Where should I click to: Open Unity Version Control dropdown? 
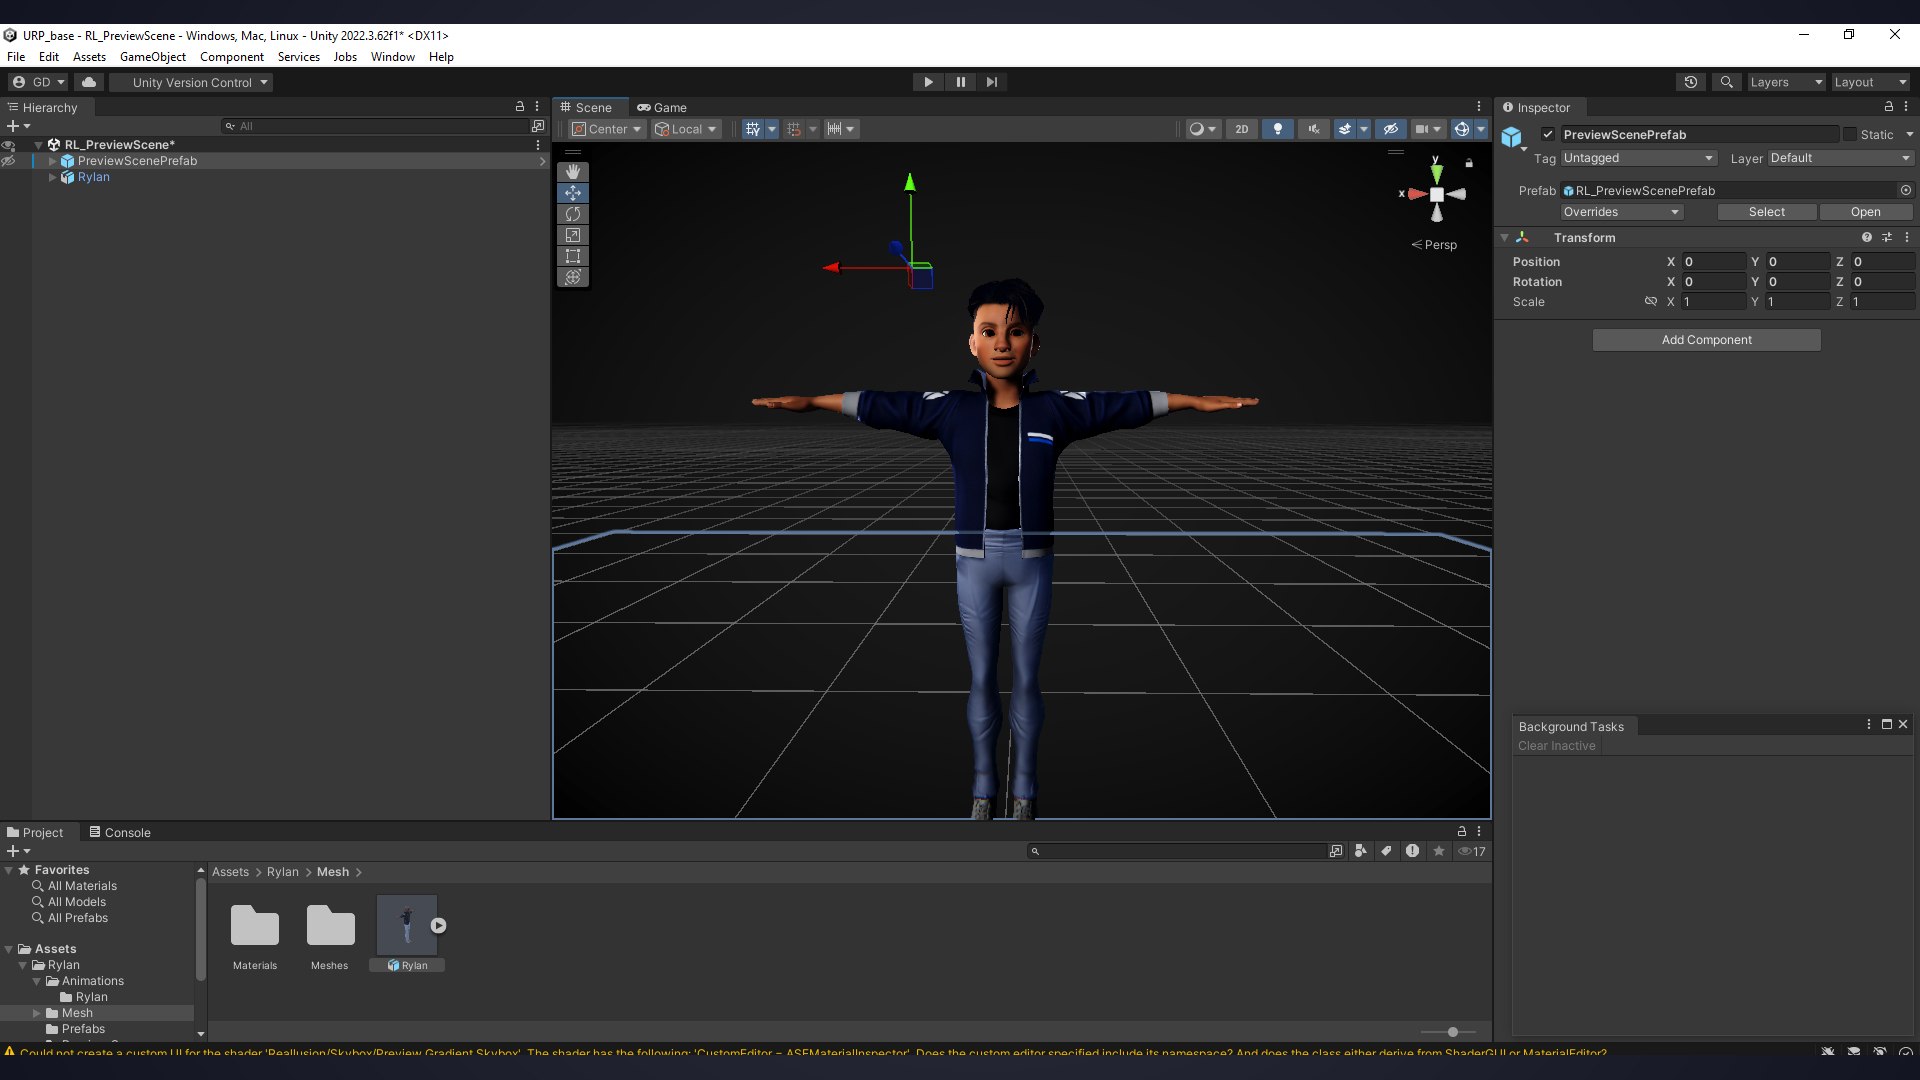pos(192,82)
